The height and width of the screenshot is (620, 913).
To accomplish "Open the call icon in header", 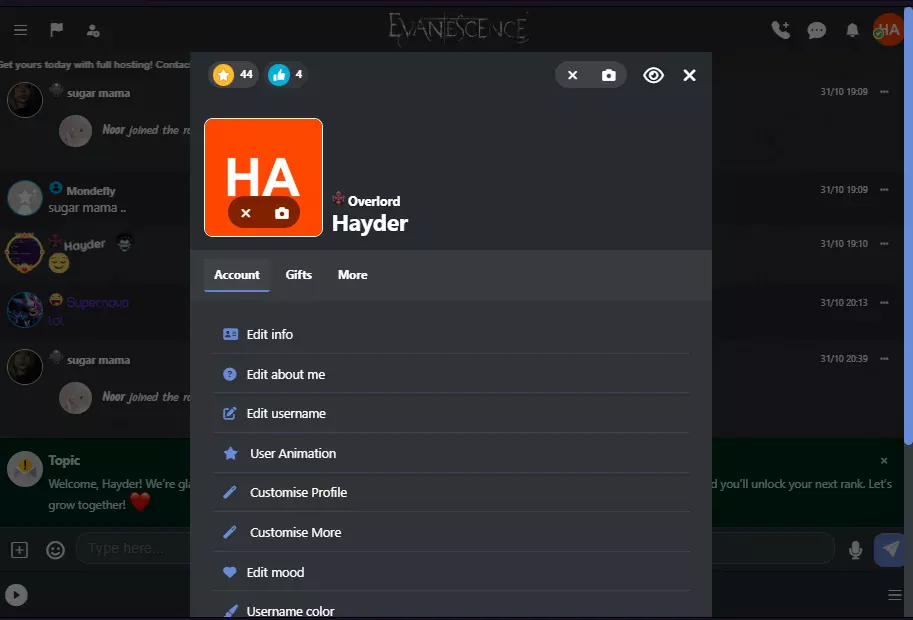I will point(780,30).
